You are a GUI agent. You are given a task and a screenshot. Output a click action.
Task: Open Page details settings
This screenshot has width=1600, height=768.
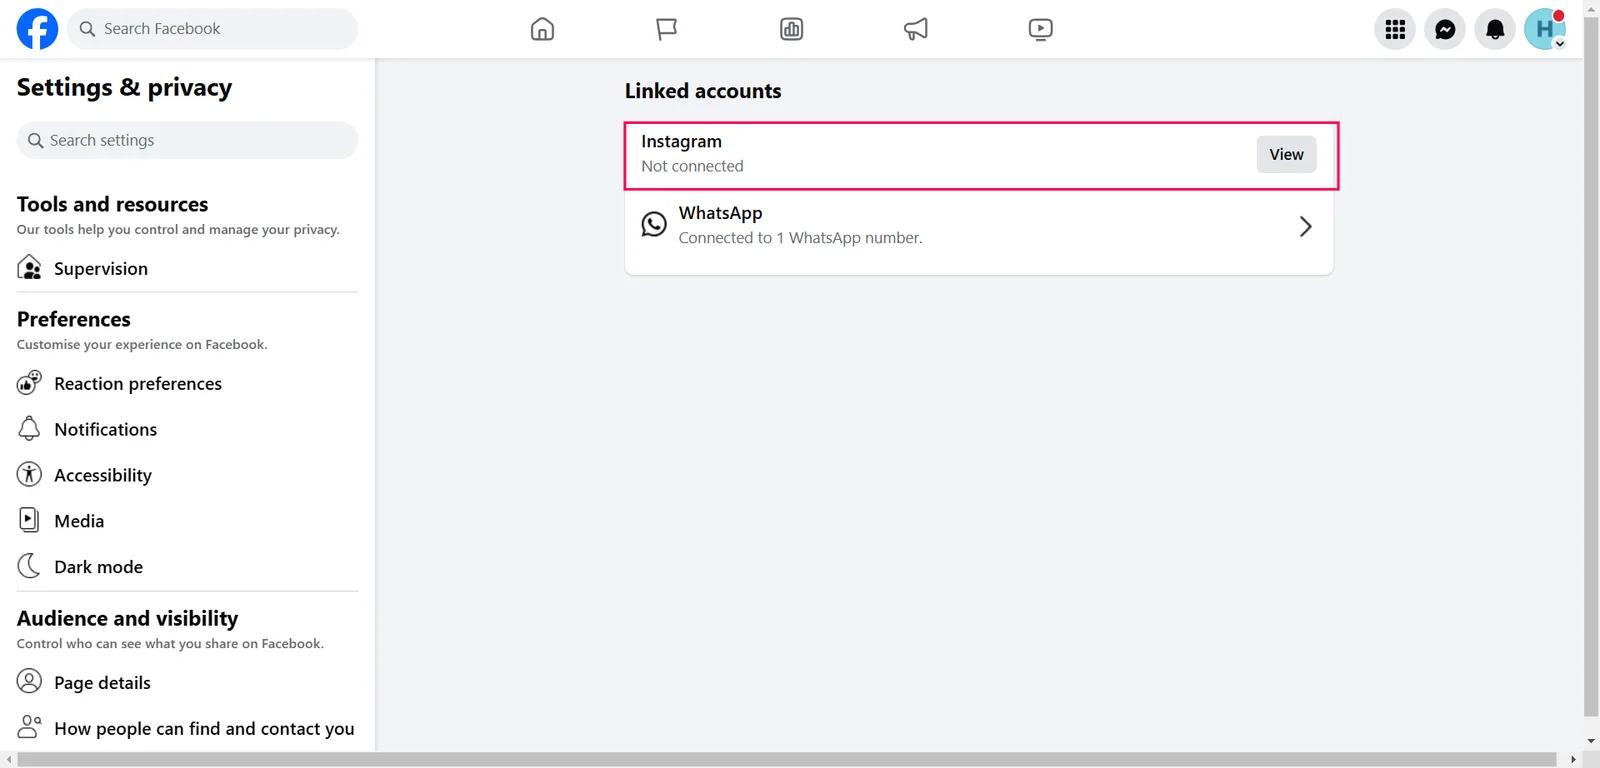tap(187, 682)
